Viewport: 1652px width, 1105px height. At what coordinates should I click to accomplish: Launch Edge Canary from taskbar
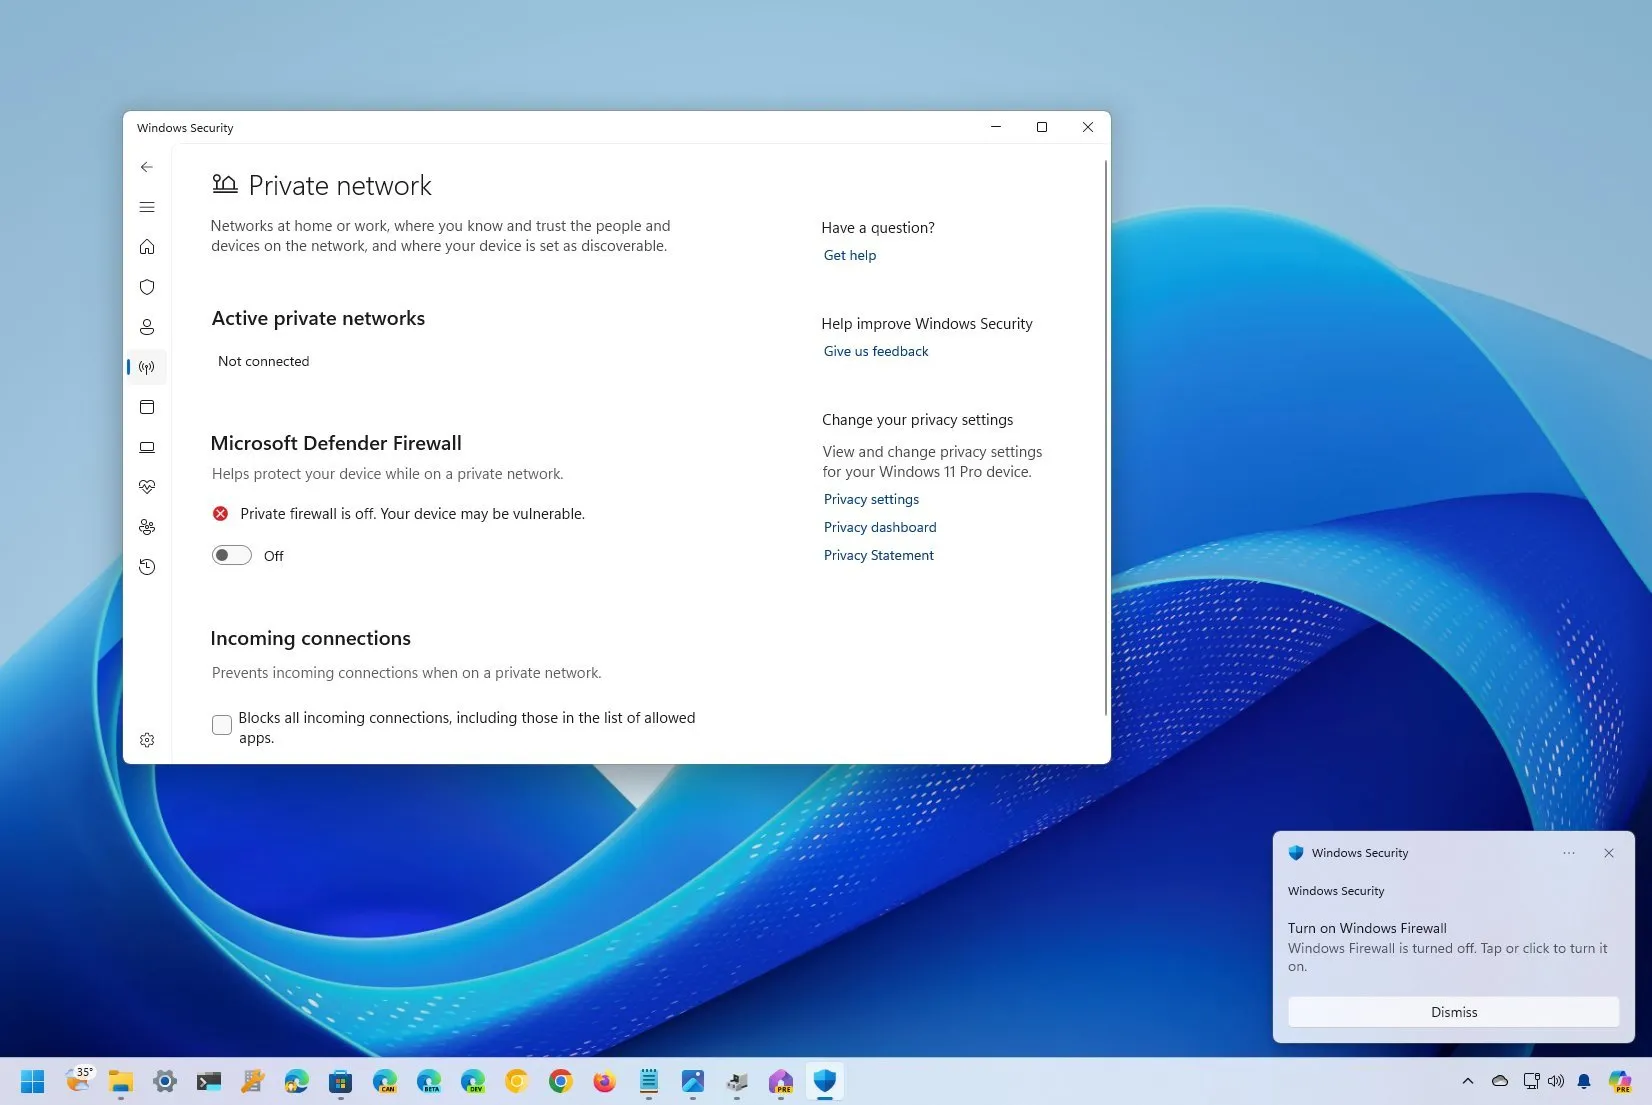coord(385,1081)
